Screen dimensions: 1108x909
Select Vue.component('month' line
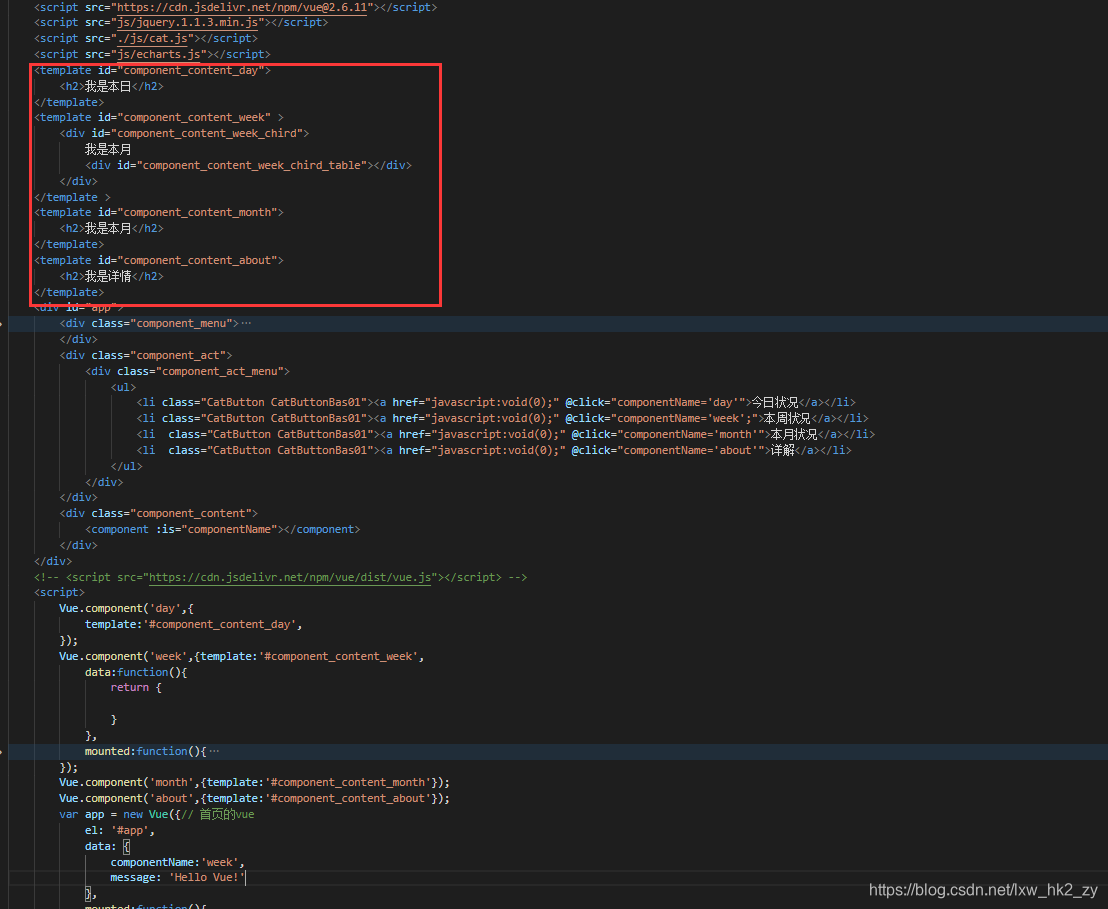click(254, 782)
